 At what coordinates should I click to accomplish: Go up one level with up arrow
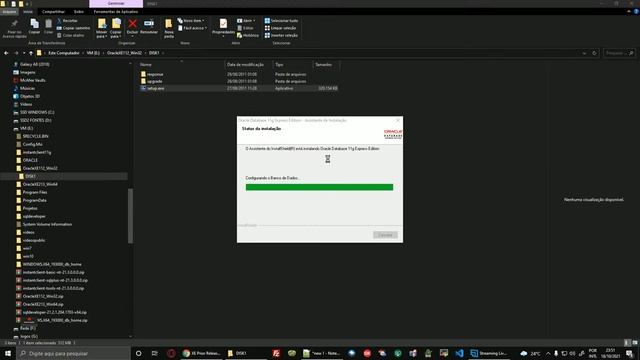point(31,53)
